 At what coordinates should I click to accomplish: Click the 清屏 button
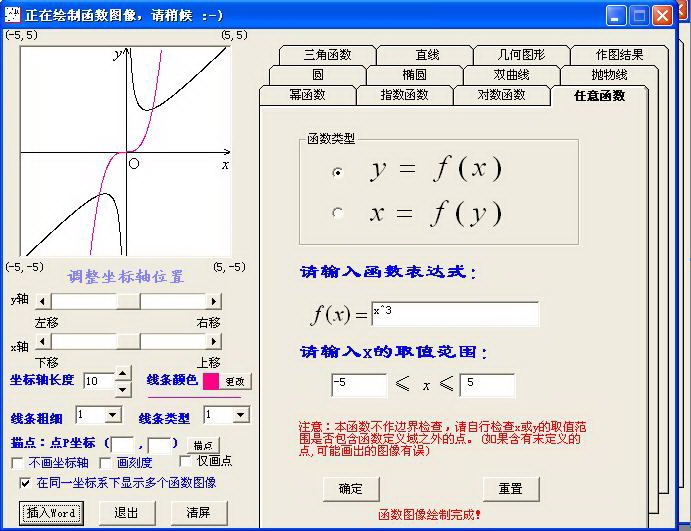(x=199, y=513)
